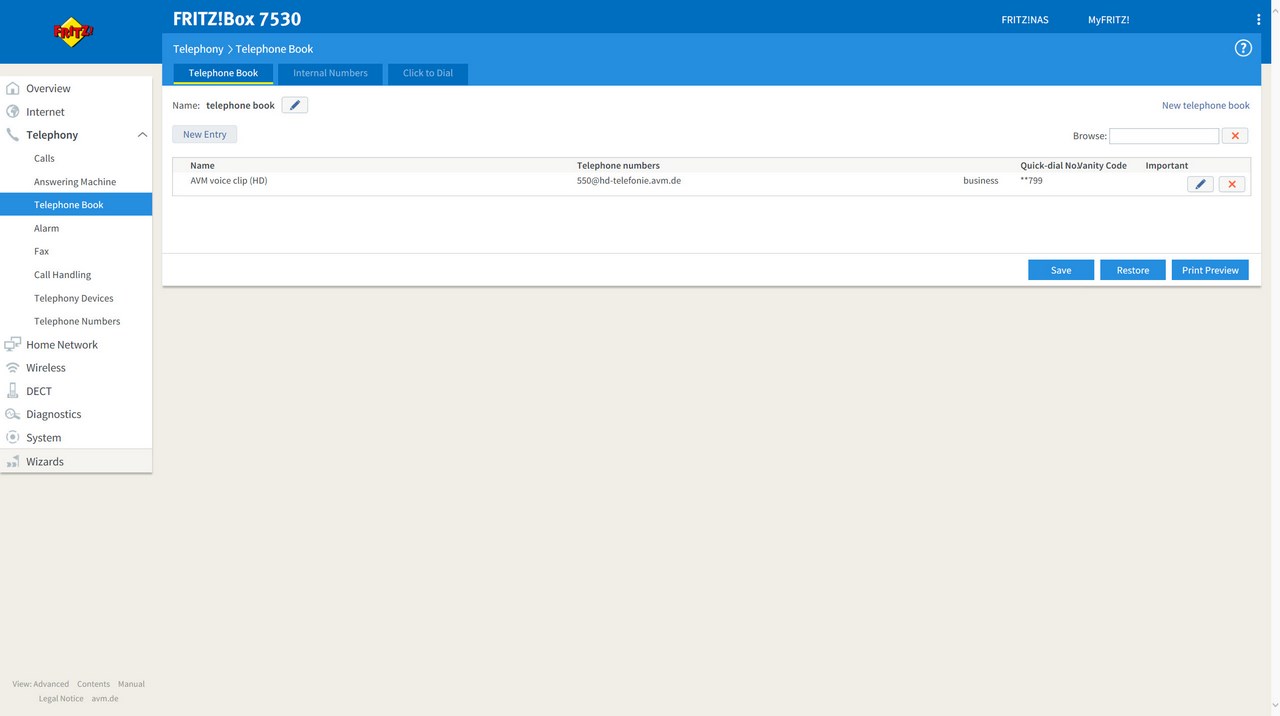Open Telephone Numbers page
The image size is (1280, 716).
click(76, 321)
